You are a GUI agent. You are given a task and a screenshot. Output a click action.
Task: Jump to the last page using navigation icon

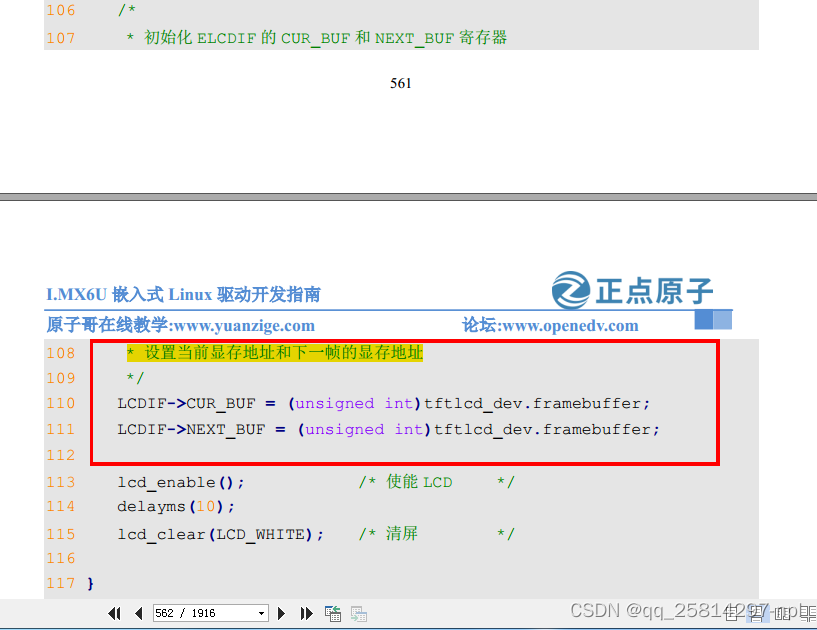click(x=306, y=613)
